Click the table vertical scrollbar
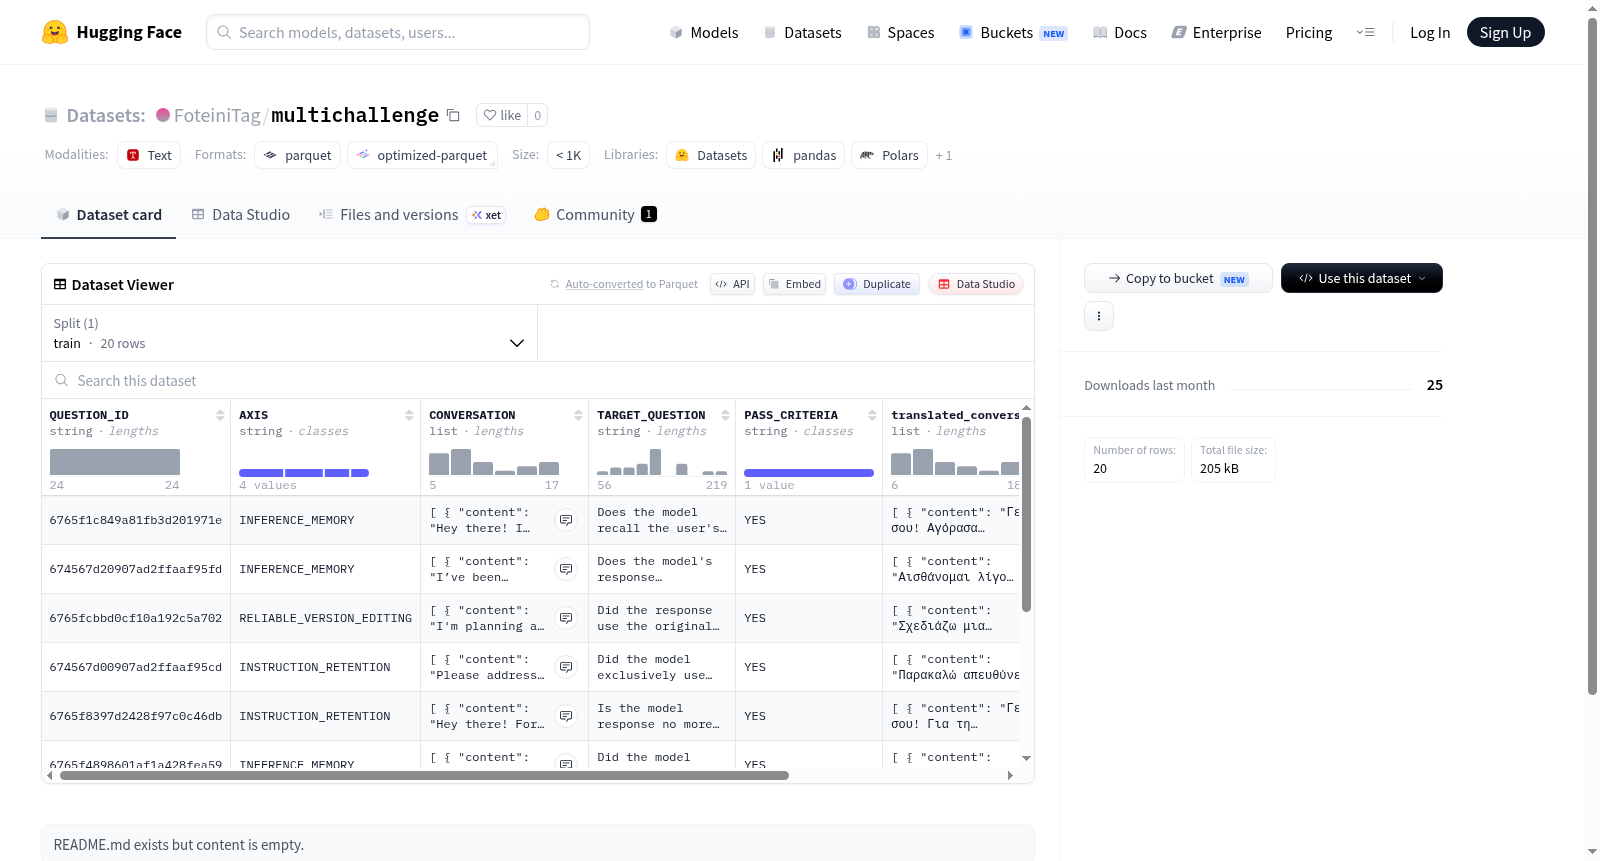Image resolution: width=1600 pixels, height=861 pixels. (1026, 514)
